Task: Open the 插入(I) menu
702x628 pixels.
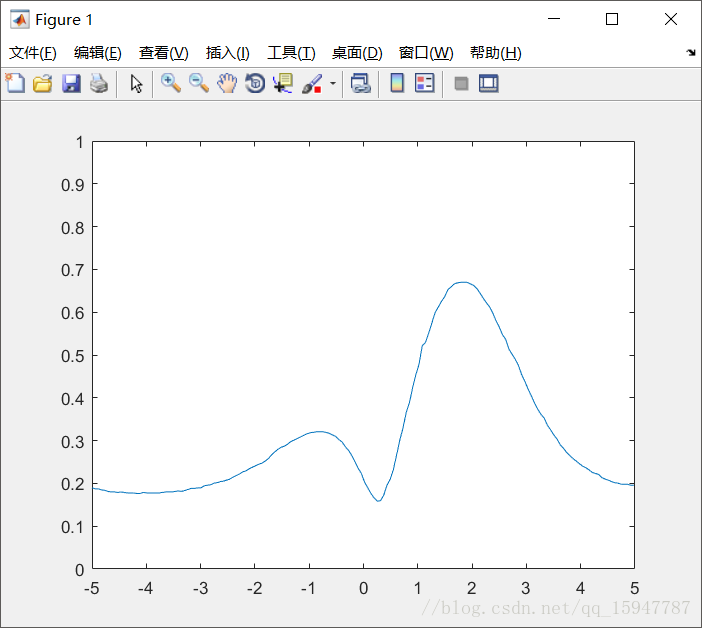Action: pos(227,53)
